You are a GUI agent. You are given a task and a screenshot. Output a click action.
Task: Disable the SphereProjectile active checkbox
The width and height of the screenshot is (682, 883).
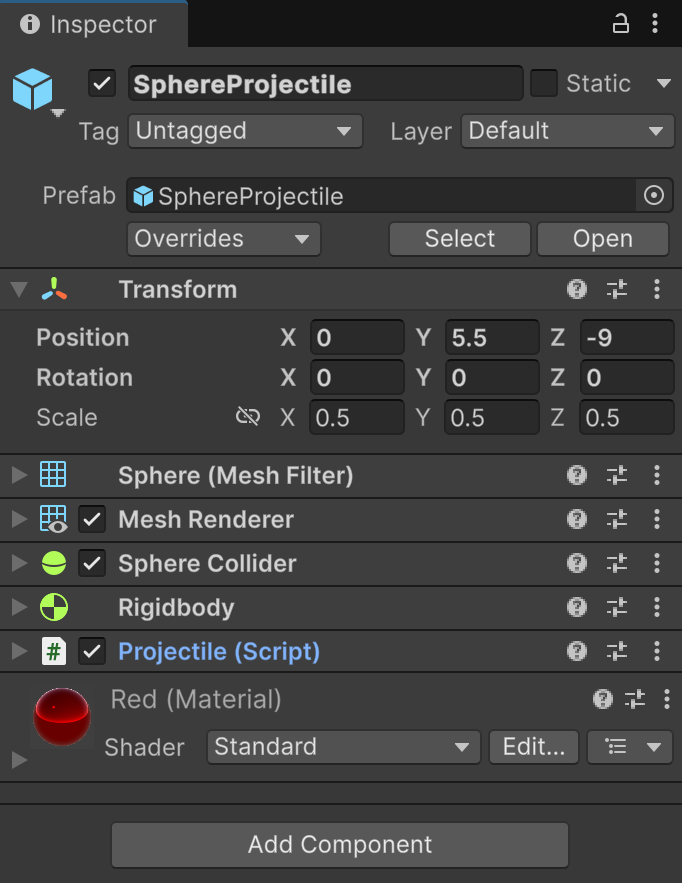102,84
